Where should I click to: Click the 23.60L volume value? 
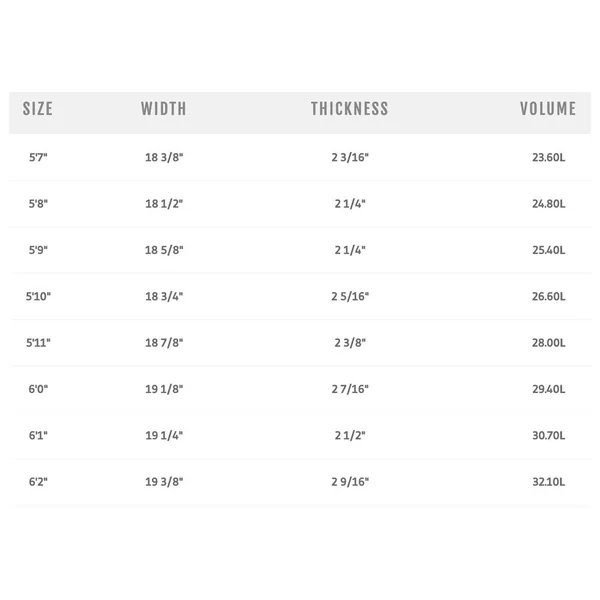pos(549,157)
